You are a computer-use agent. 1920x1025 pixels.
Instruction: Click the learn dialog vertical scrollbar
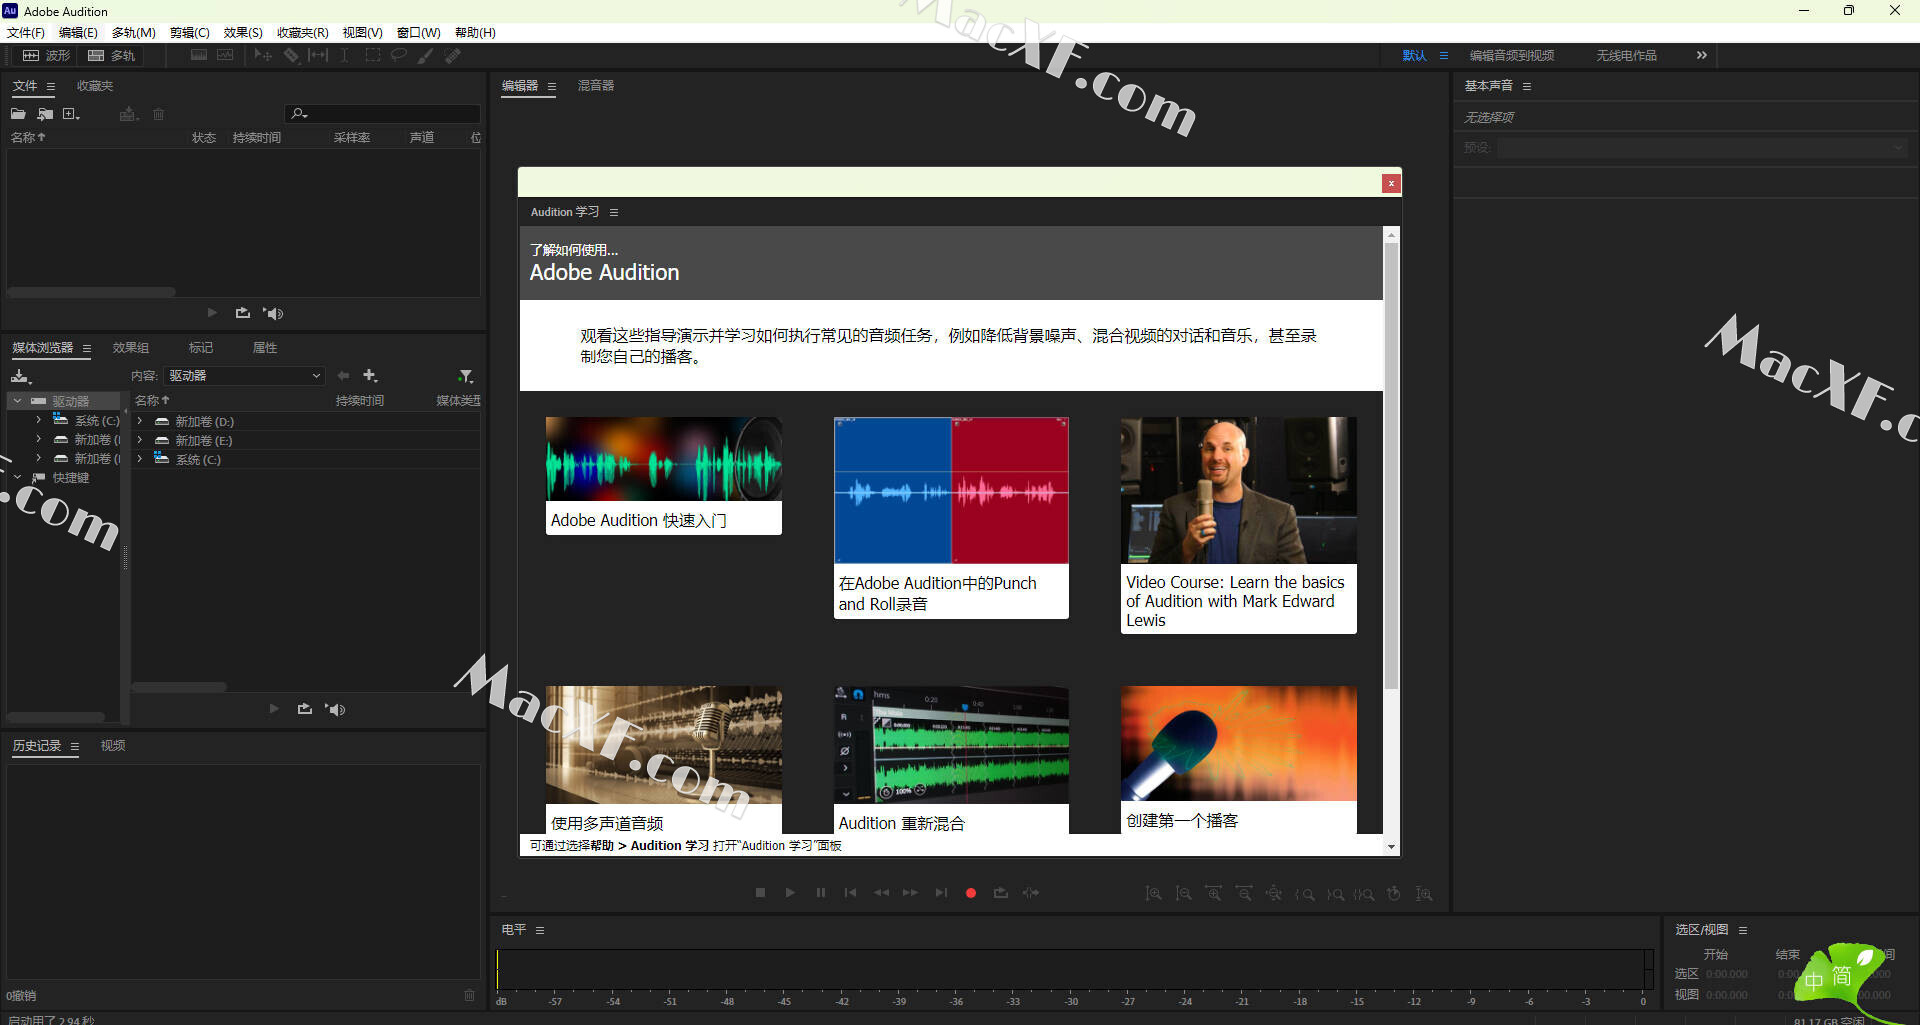pyautogui.click(x=1391, y=465)
